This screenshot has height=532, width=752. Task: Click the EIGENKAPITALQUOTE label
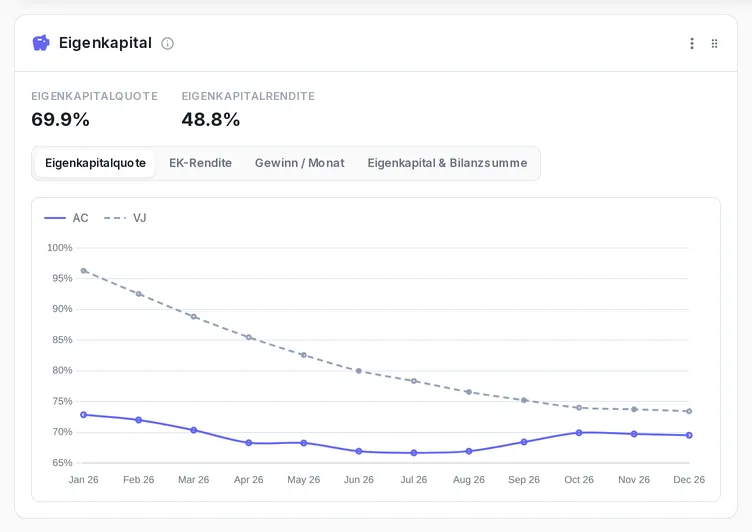tap(94, 96)
